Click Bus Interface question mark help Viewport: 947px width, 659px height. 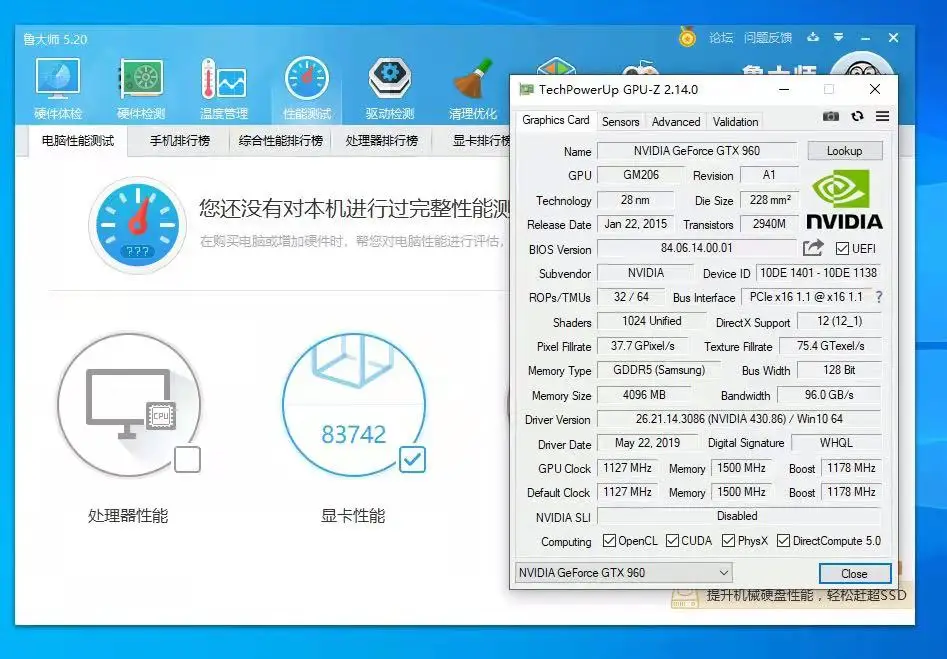point(879,297)
